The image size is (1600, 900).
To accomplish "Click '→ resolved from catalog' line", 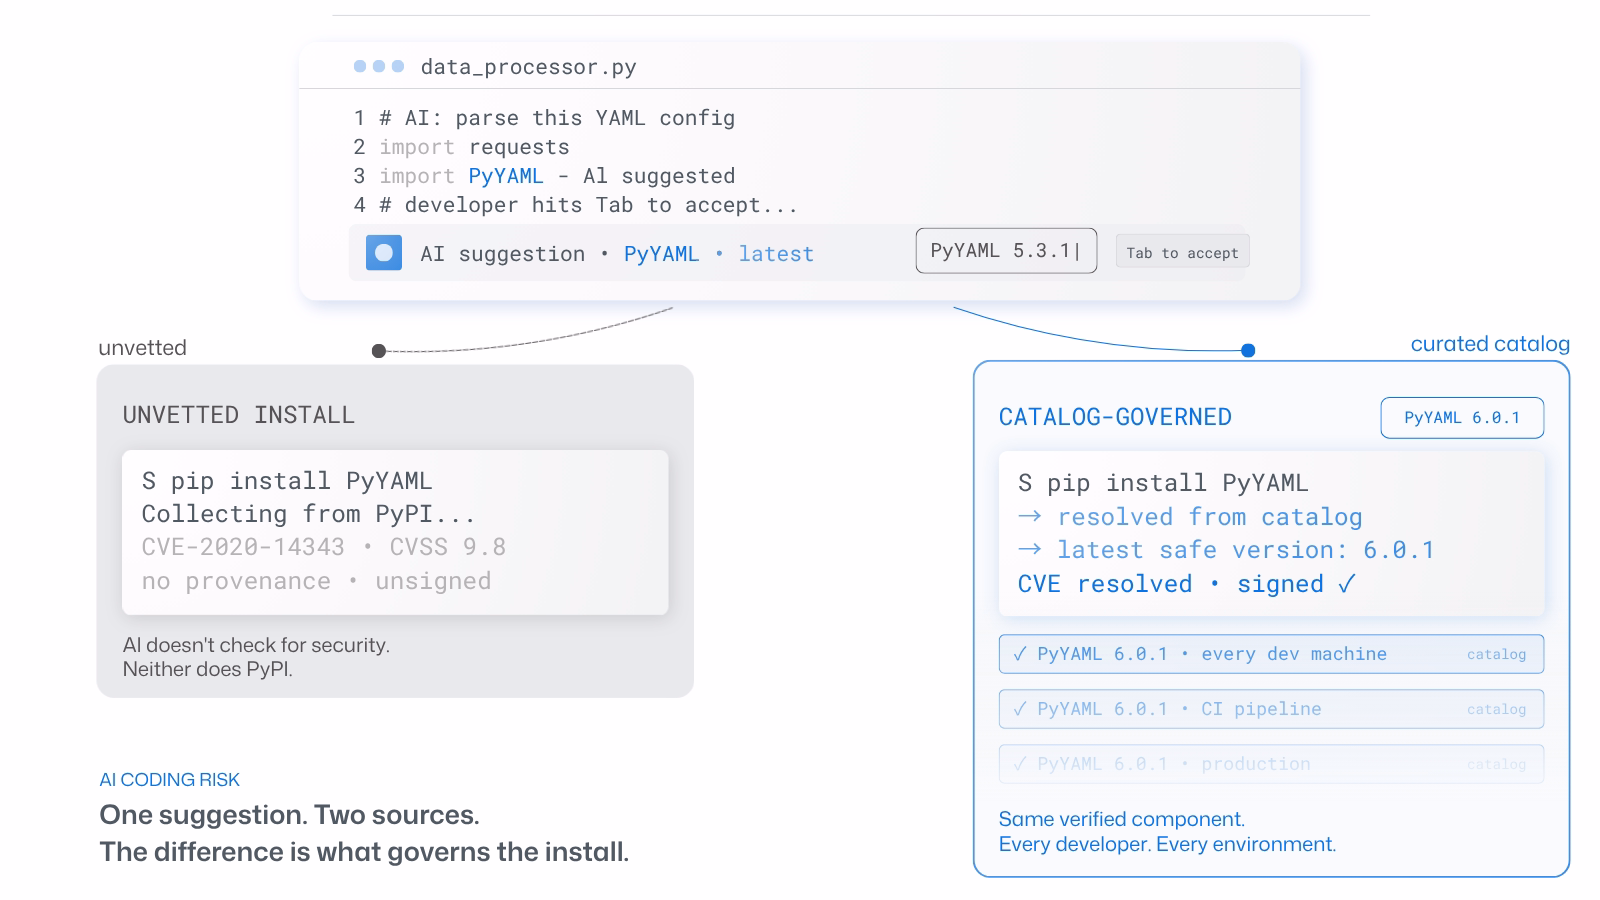I will (x=1190, y=517).
